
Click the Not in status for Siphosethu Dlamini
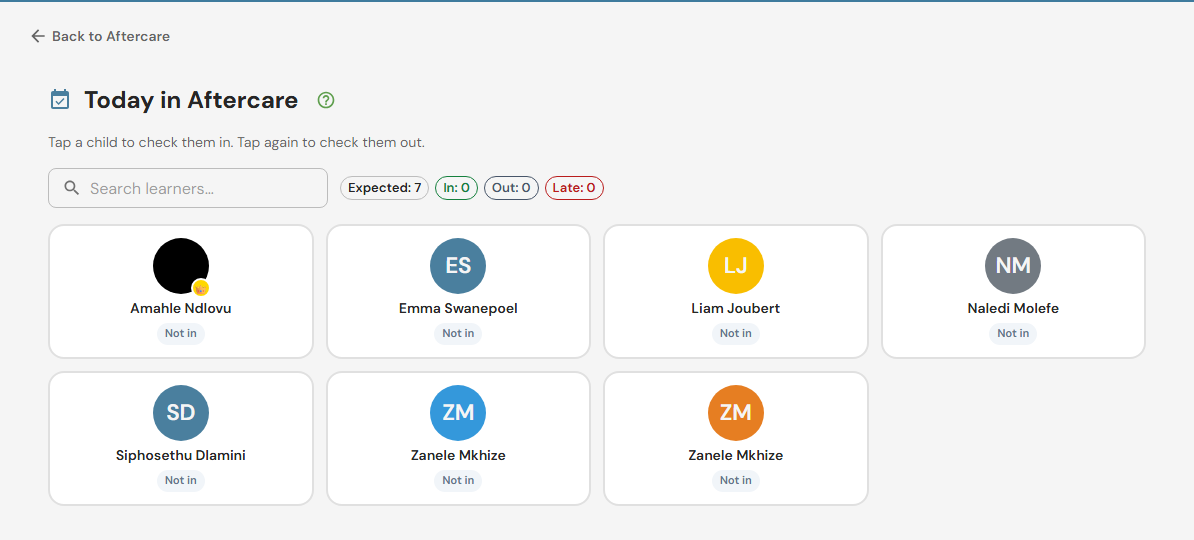point(180,481)
